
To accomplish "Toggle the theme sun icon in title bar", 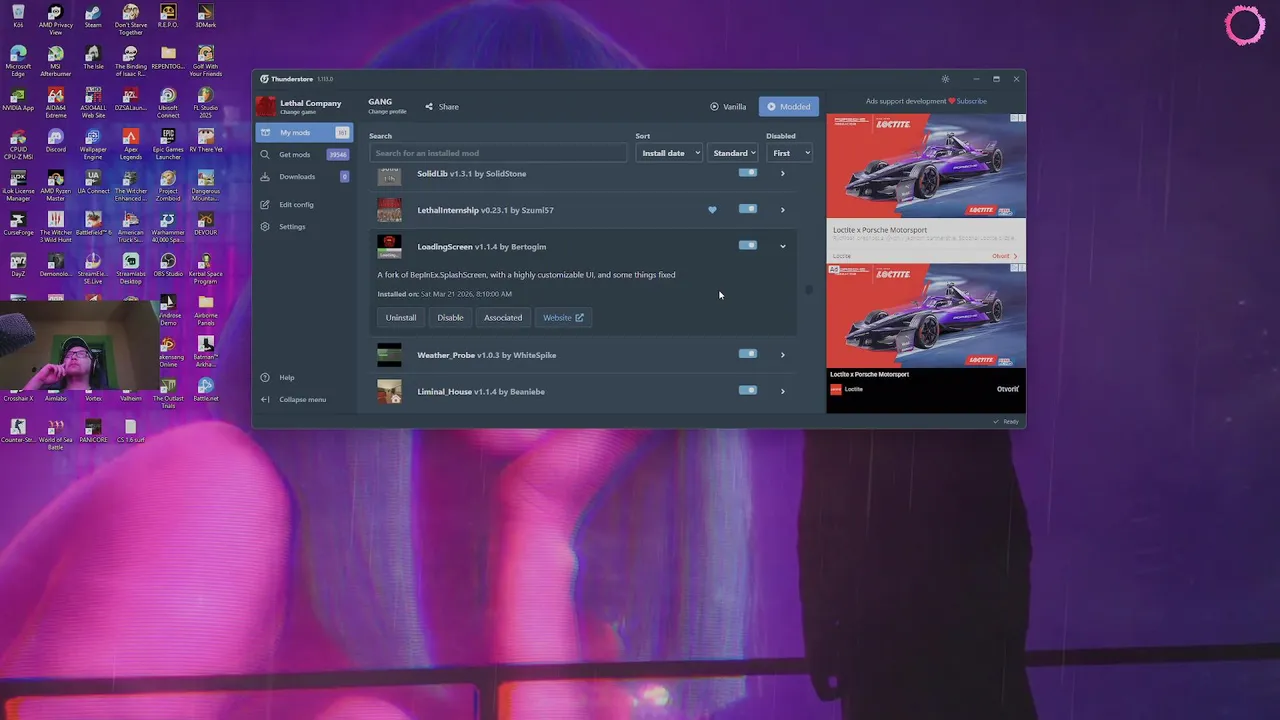I will [945, 79].
